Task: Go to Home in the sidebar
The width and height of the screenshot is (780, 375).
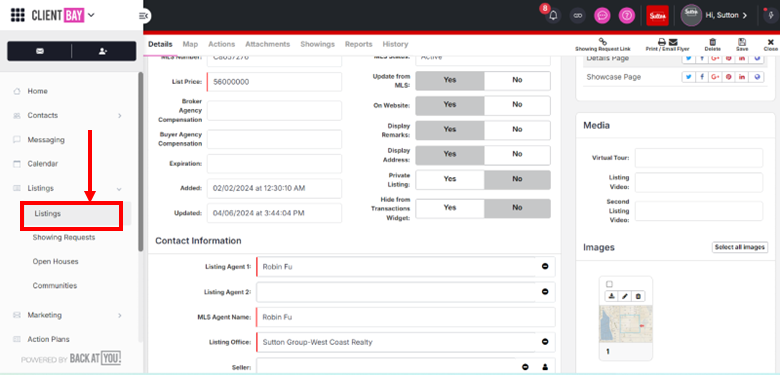Action: tap(37, 92)
